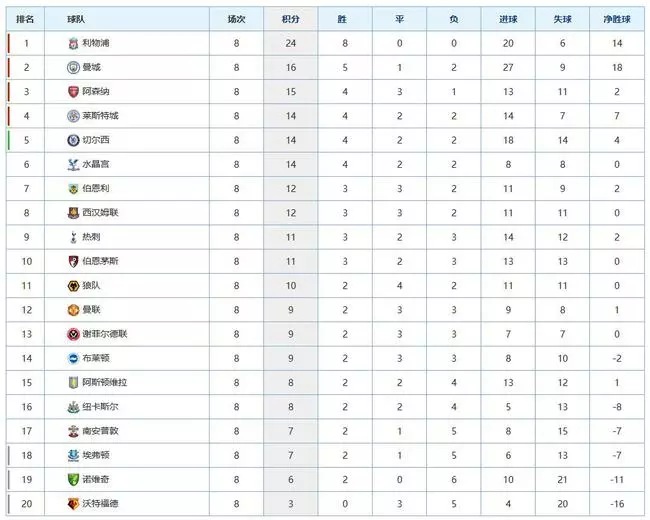This screenshot has width=650, height=520.
Task: Click the Wolves (狼队) crest icon
Action: click(73, 286)
